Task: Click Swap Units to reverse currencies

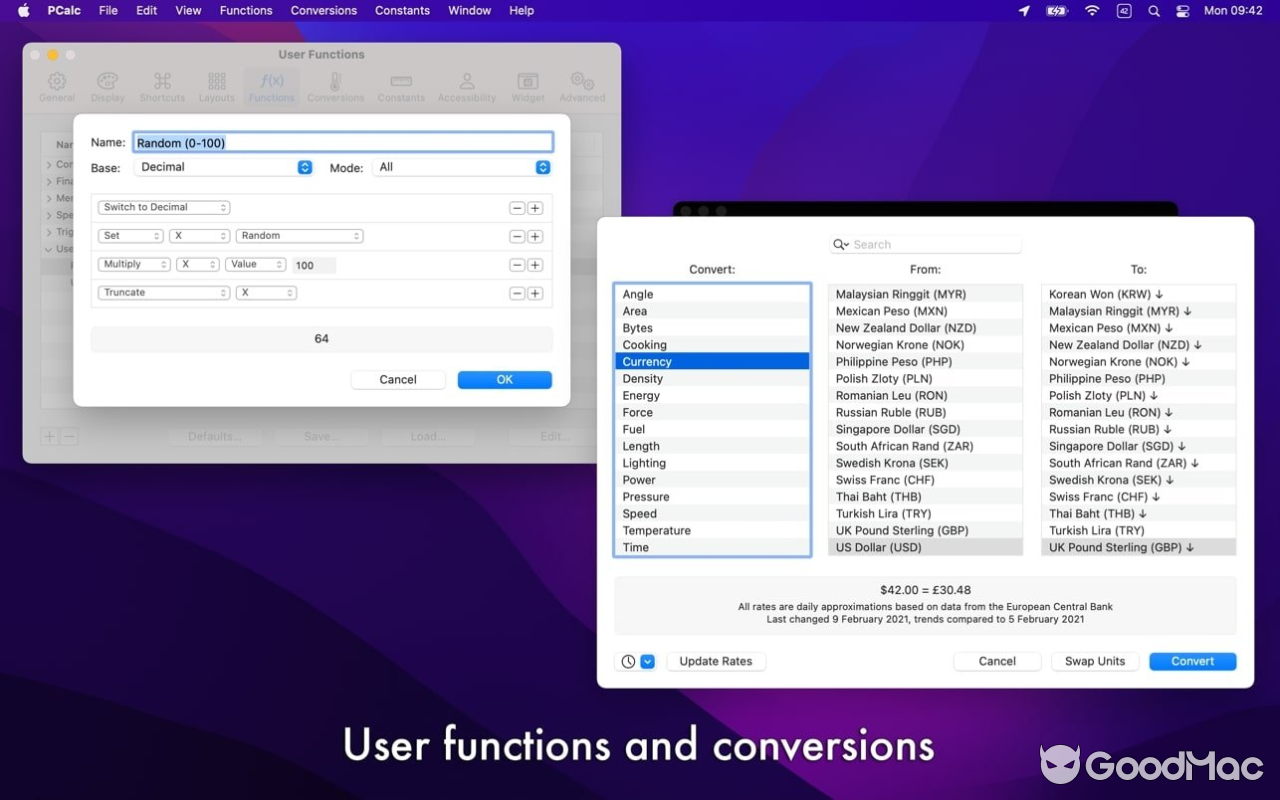Action: [x=1094, y=661]
